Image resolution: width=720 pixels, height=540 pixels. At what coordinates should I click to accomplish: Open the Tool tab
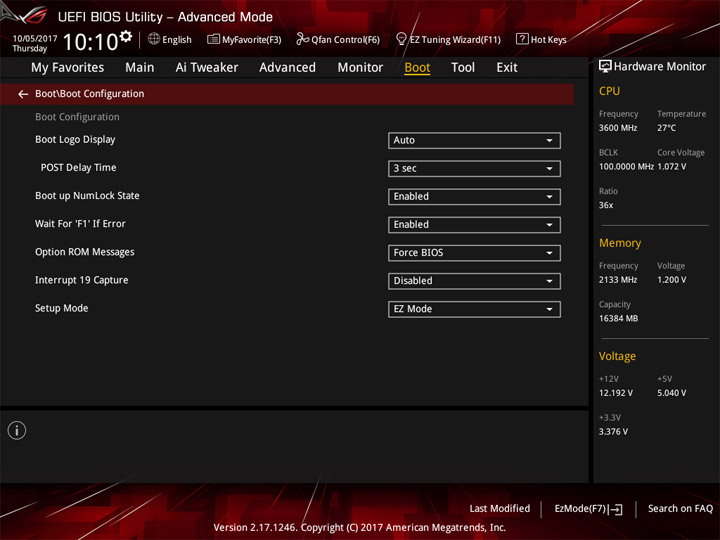463,68
